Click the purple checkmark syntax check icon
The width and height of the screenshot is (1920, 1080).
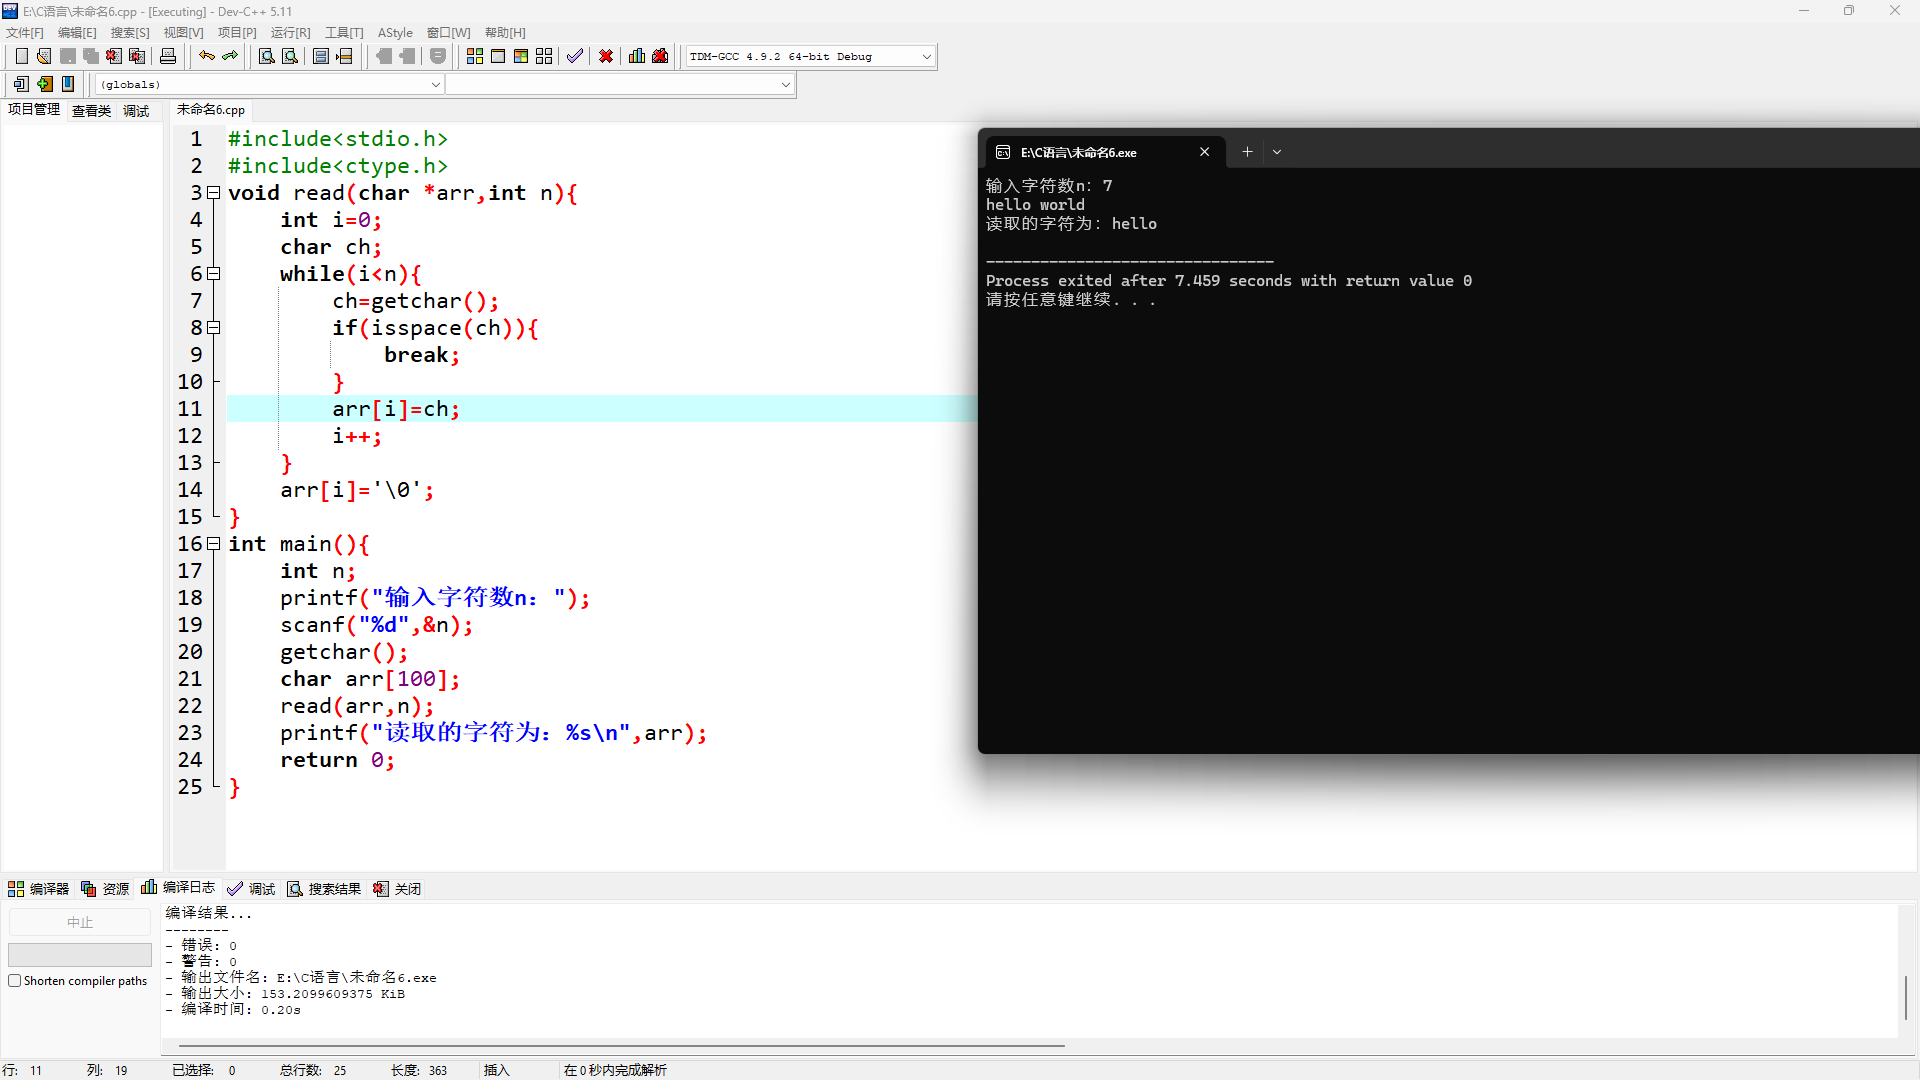pyautogui.click(x=574, y=56)
